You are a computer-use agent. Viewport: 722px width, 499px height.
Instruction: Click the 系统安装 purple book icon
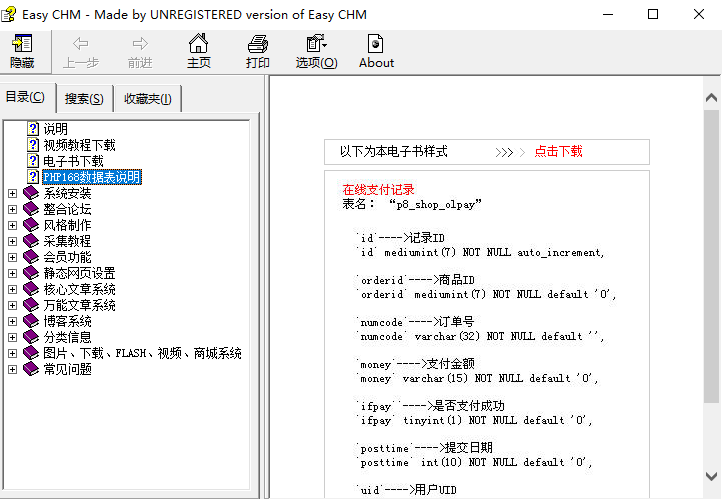(x=30, y=193)
